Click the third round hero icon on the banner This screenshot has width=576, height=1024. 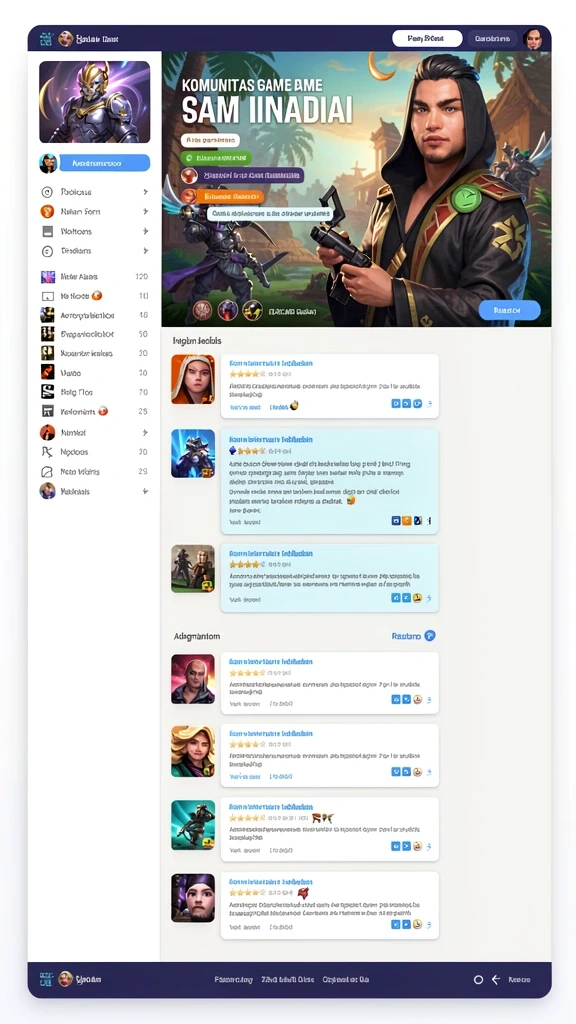coord(252,310)
